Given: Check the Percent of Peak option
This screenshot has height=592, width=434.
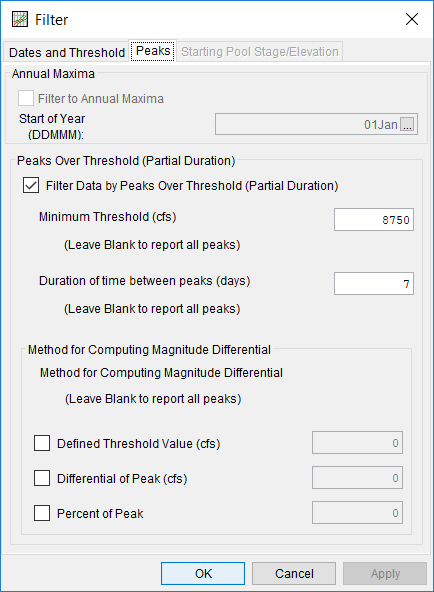Looking at the screenshot, I should tap(42, 513).
